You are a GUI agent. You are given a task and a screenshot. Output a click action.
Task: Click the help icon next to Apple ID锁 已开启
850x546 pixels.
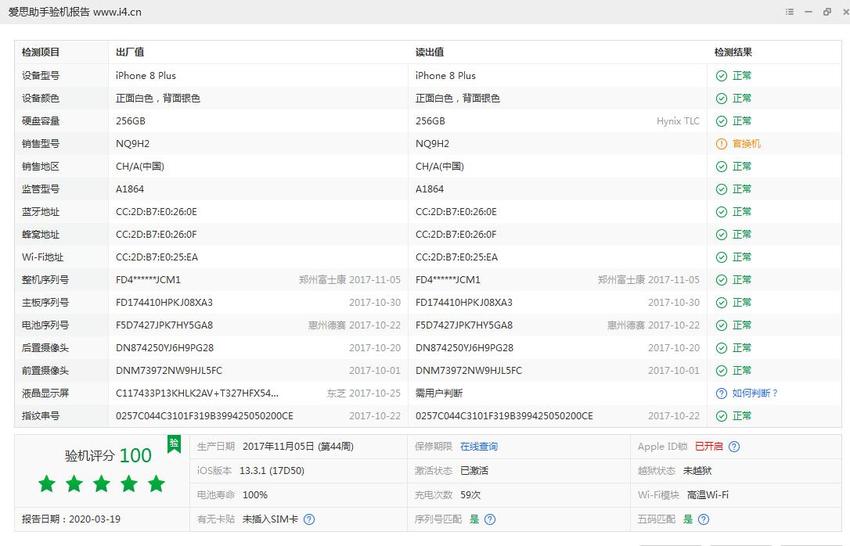click(x=734, y=447)
